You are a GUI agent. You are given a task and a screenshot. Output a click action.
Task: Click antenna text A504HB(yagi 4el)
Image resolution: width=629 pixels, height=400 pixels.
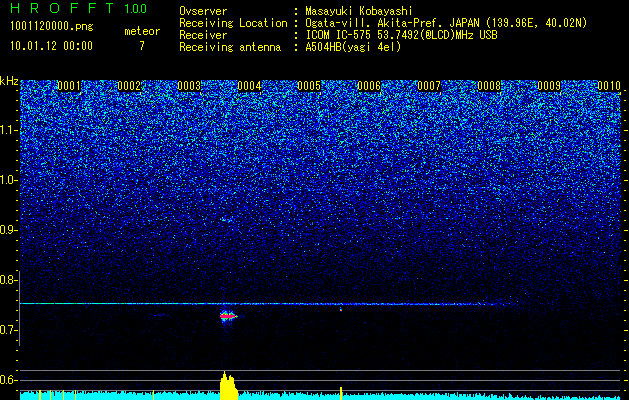[x=353, y=47]
